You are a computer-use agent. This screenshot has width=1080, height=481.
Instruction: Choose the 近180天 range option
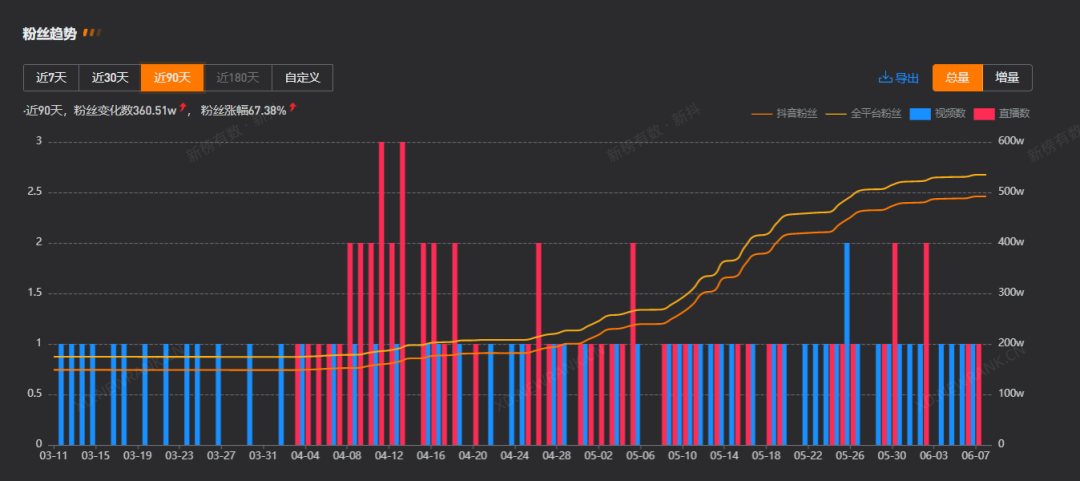(x=238, y=78)
